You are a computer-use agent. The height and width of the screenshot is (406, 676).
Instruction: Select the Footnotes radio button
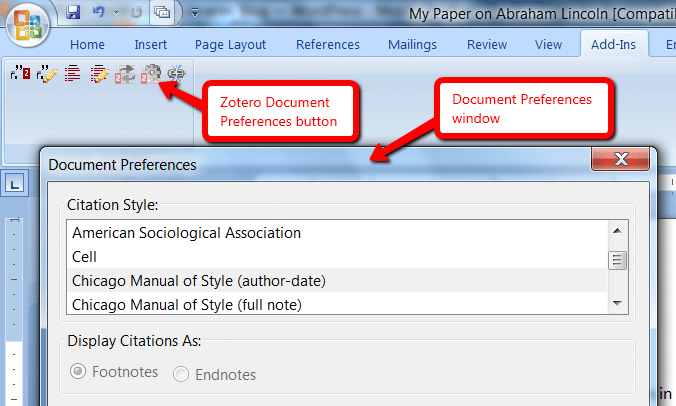[78, 372]
